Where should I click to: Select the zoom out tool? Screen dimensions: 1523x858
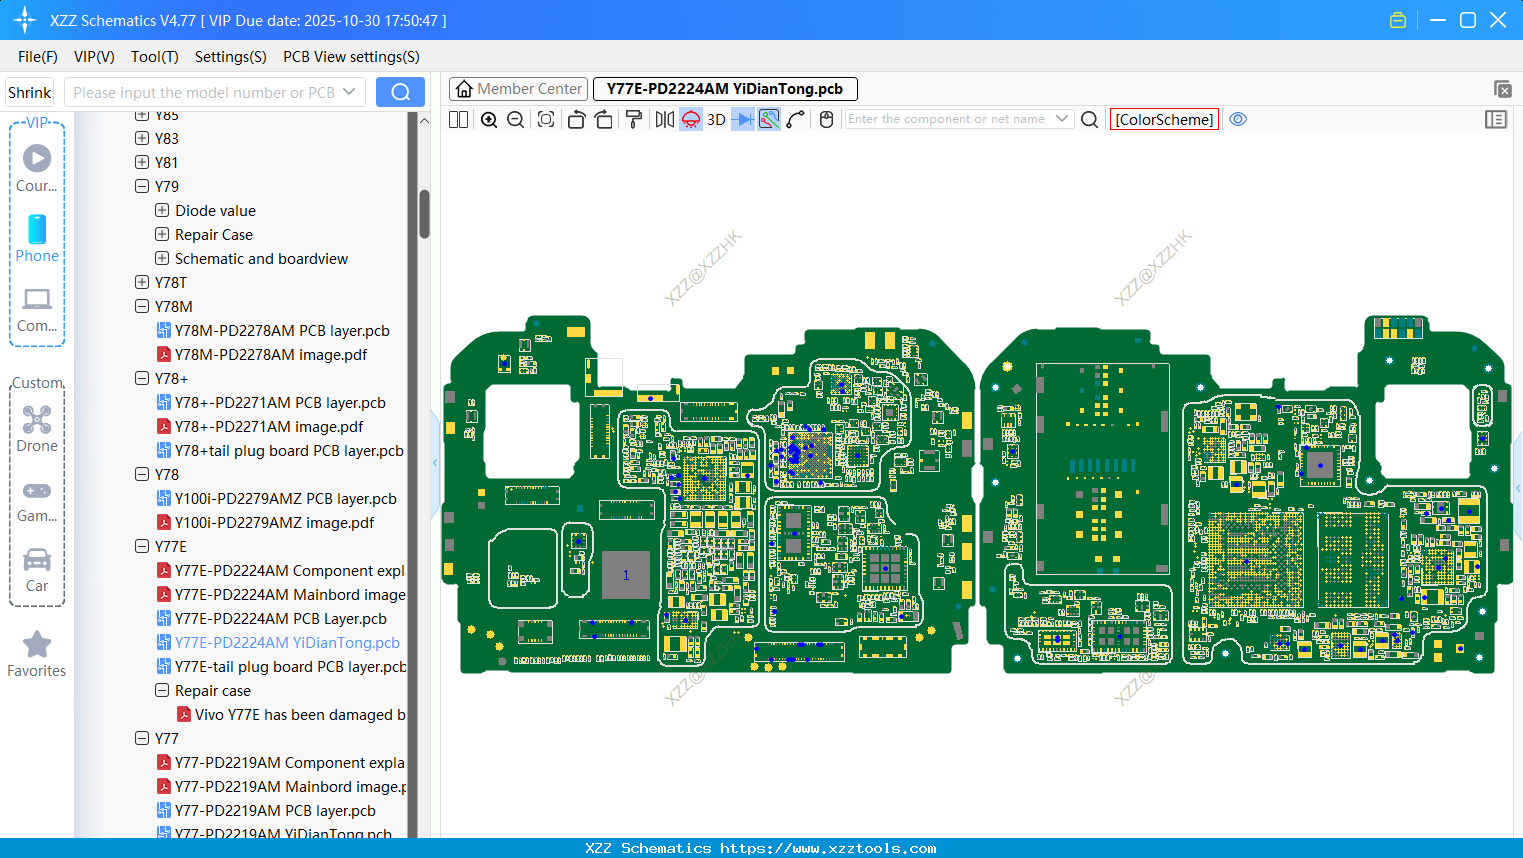pyautogui.click(x=514, y=119)
